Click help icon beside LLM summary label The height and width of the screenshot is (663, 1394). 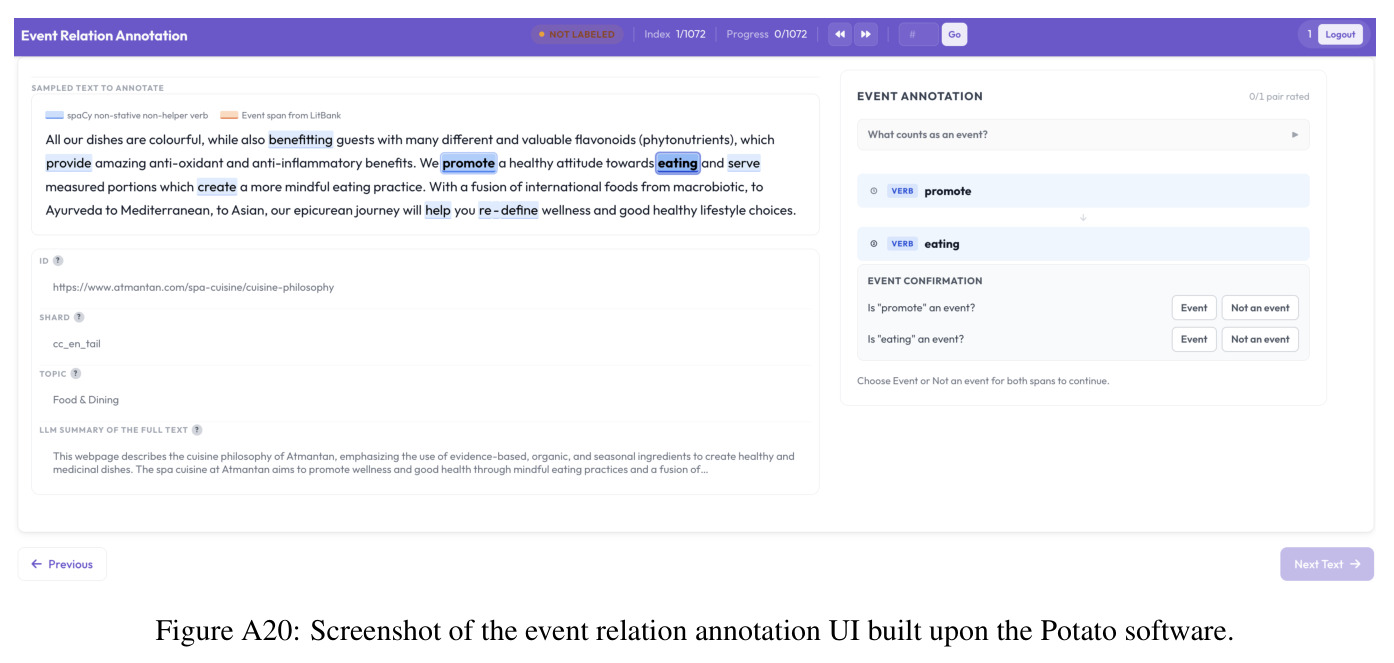pyautogui.click(x=197, y=430)
